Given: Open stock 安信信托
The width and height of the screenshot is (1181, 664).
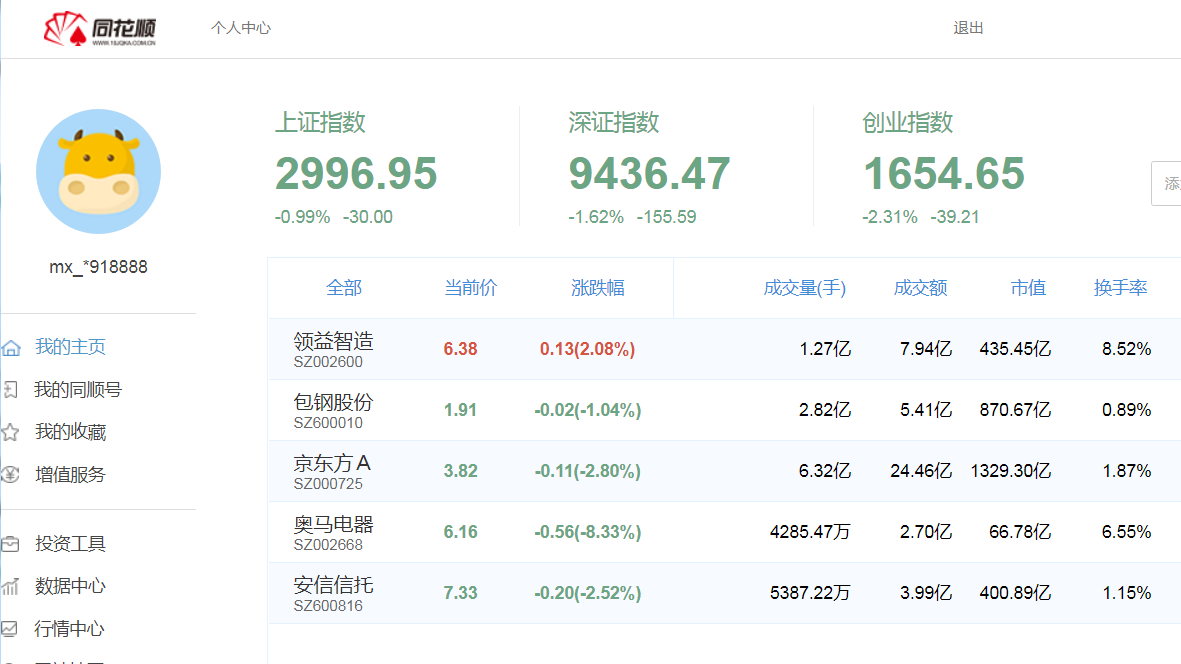Looking at the screenshot, I should pyautogui.click(x=334, y=585).
